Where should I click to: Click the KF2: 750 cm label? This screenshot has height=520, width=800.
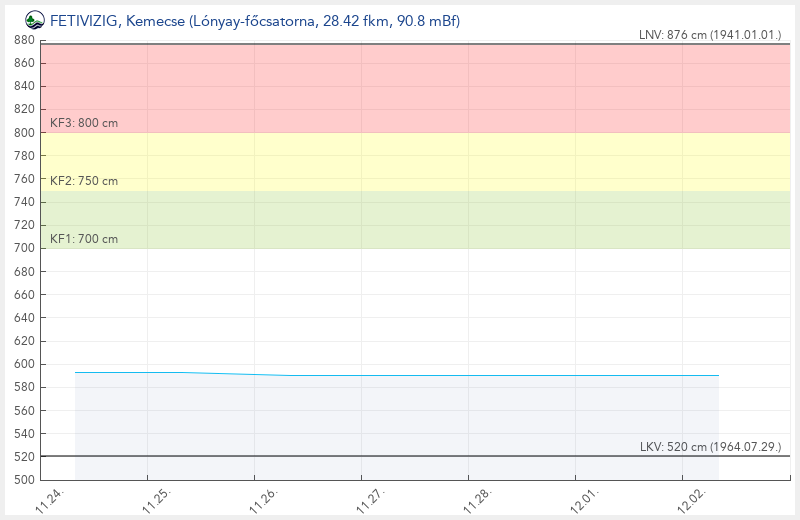click(x=84, y=181)
